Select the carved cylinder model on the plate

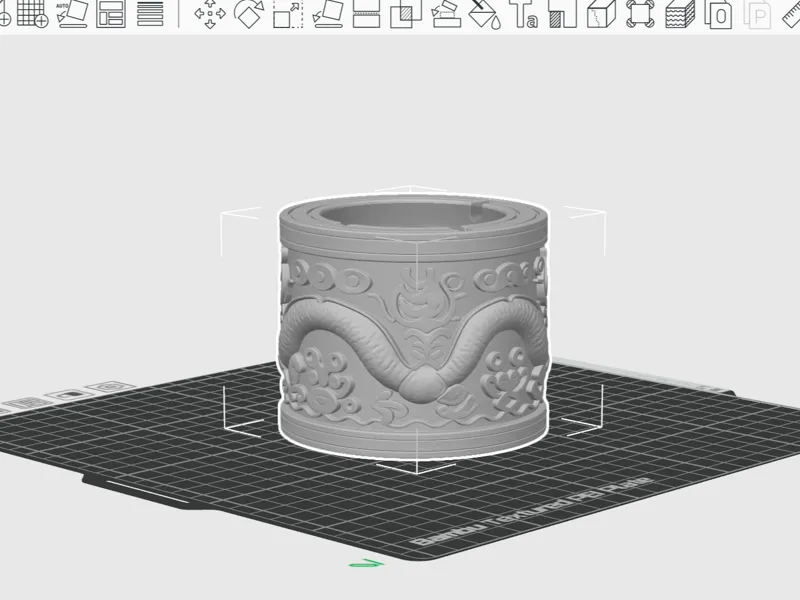[413, 327]
